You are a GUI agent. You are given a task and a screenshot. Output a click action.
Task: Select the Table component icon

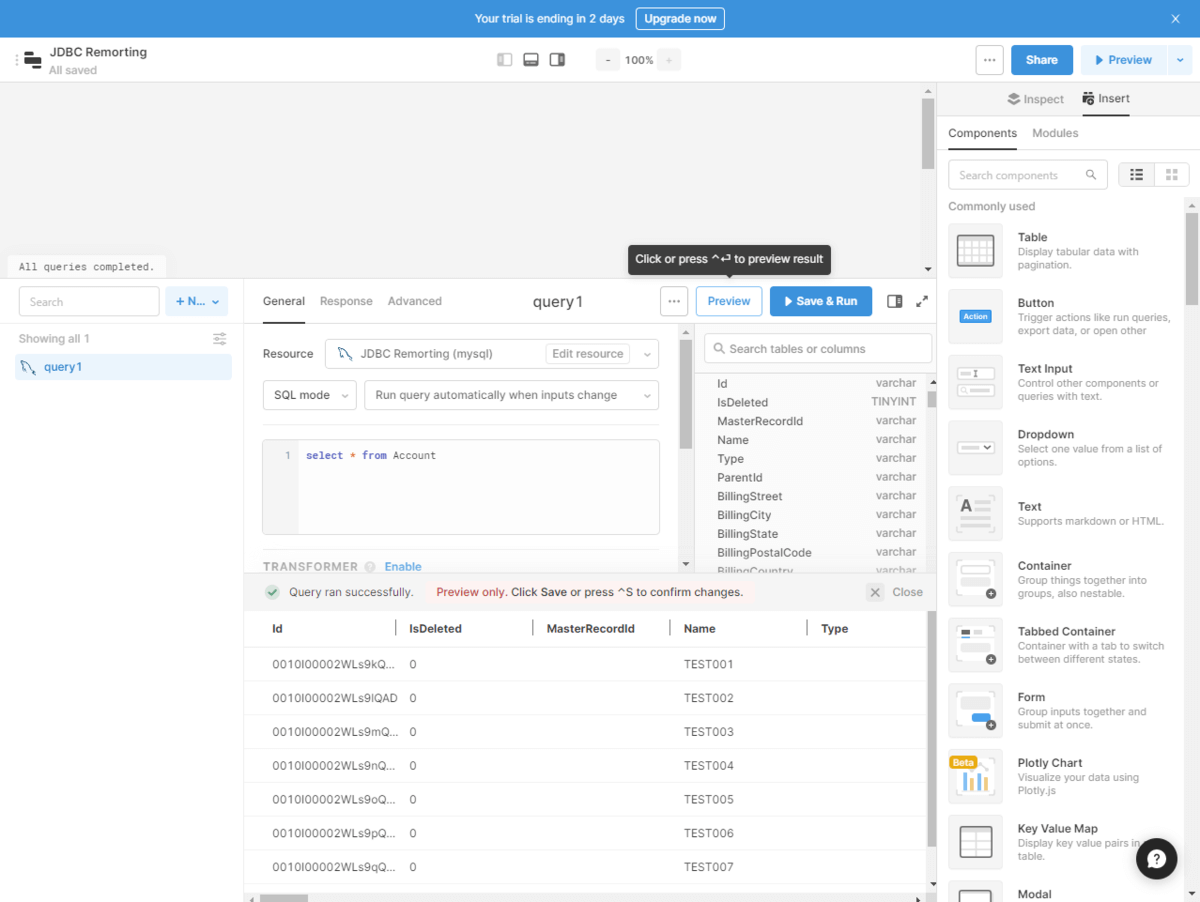click(975, 250)
